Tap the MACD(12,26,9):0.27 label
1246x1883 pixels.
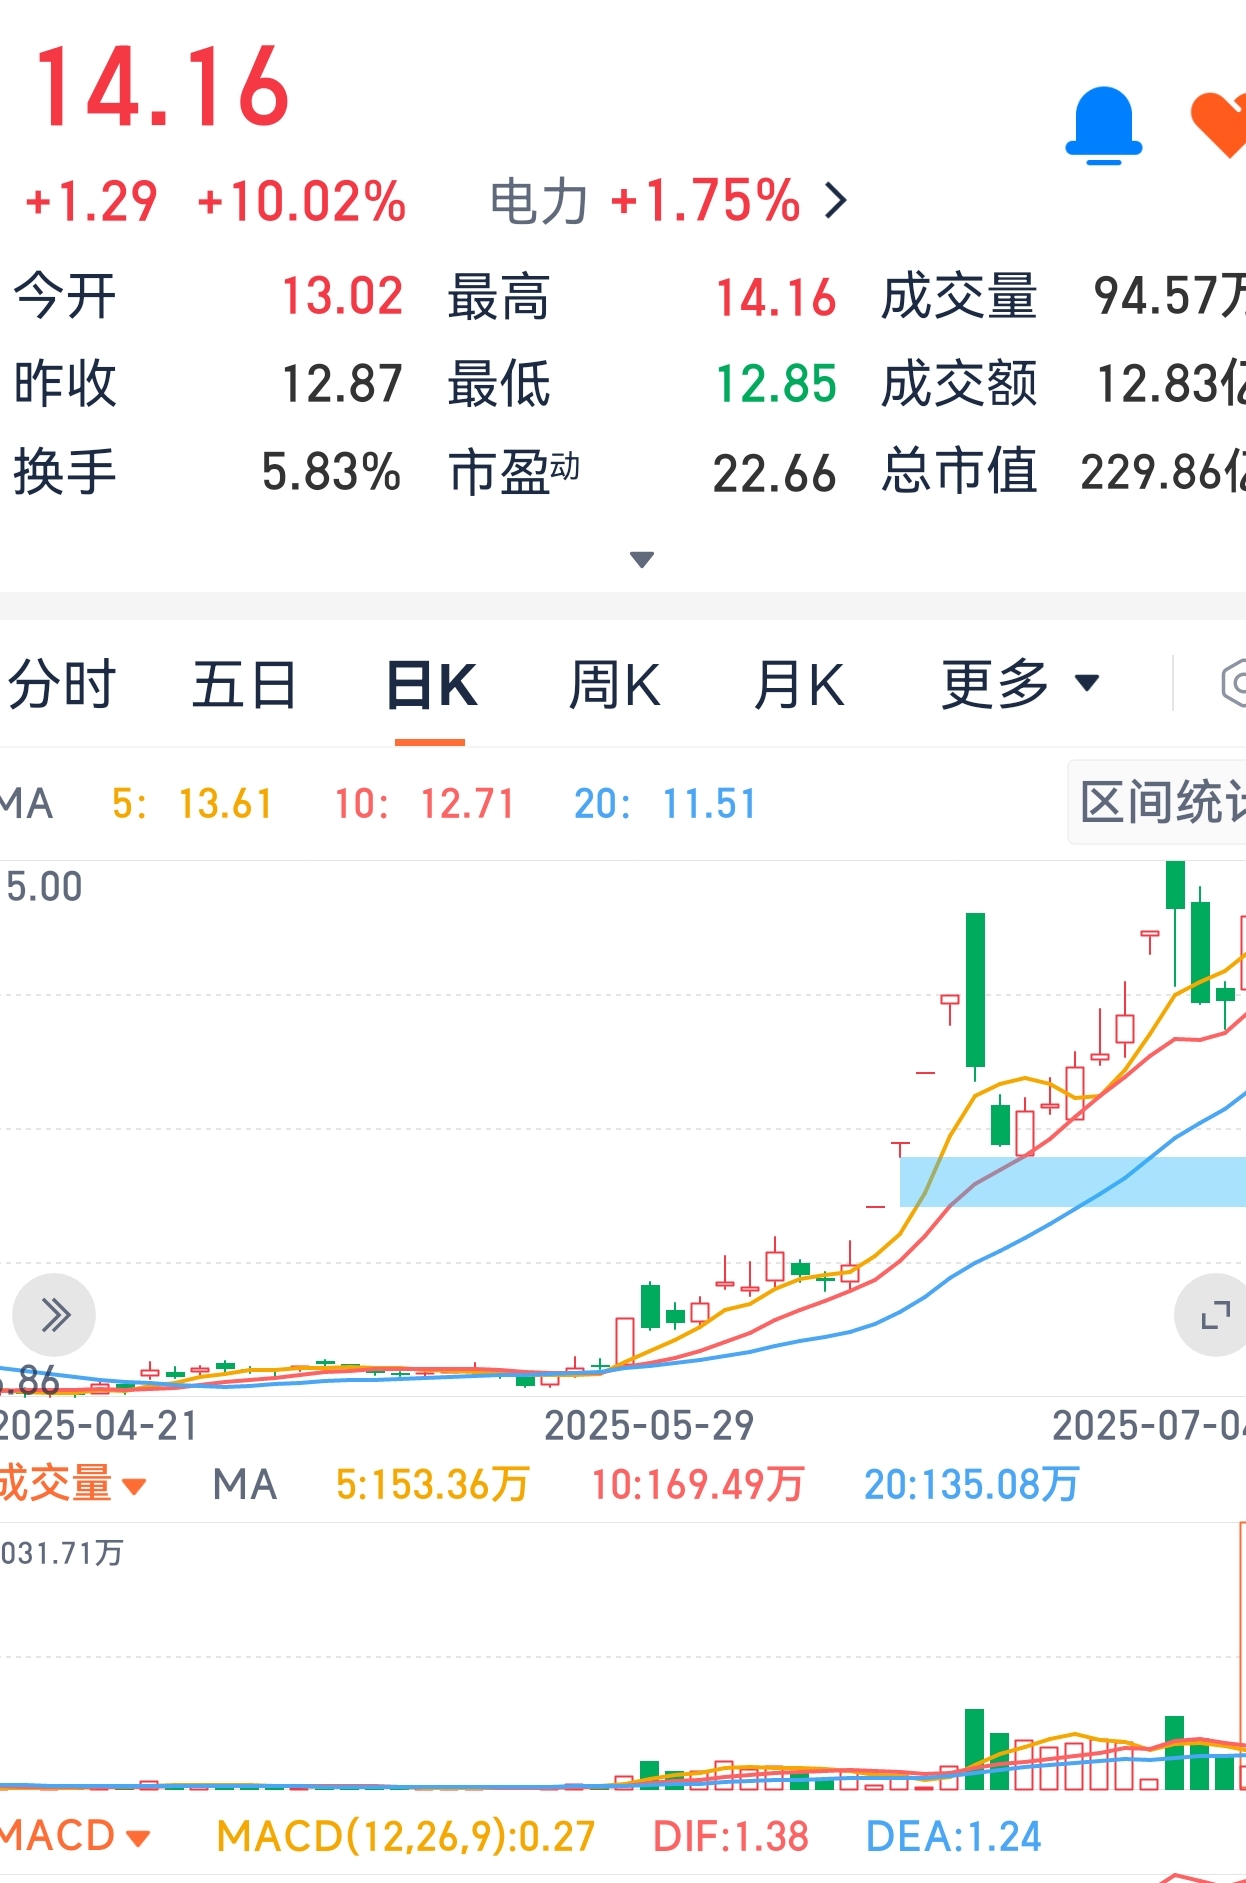pos(406,1836)
